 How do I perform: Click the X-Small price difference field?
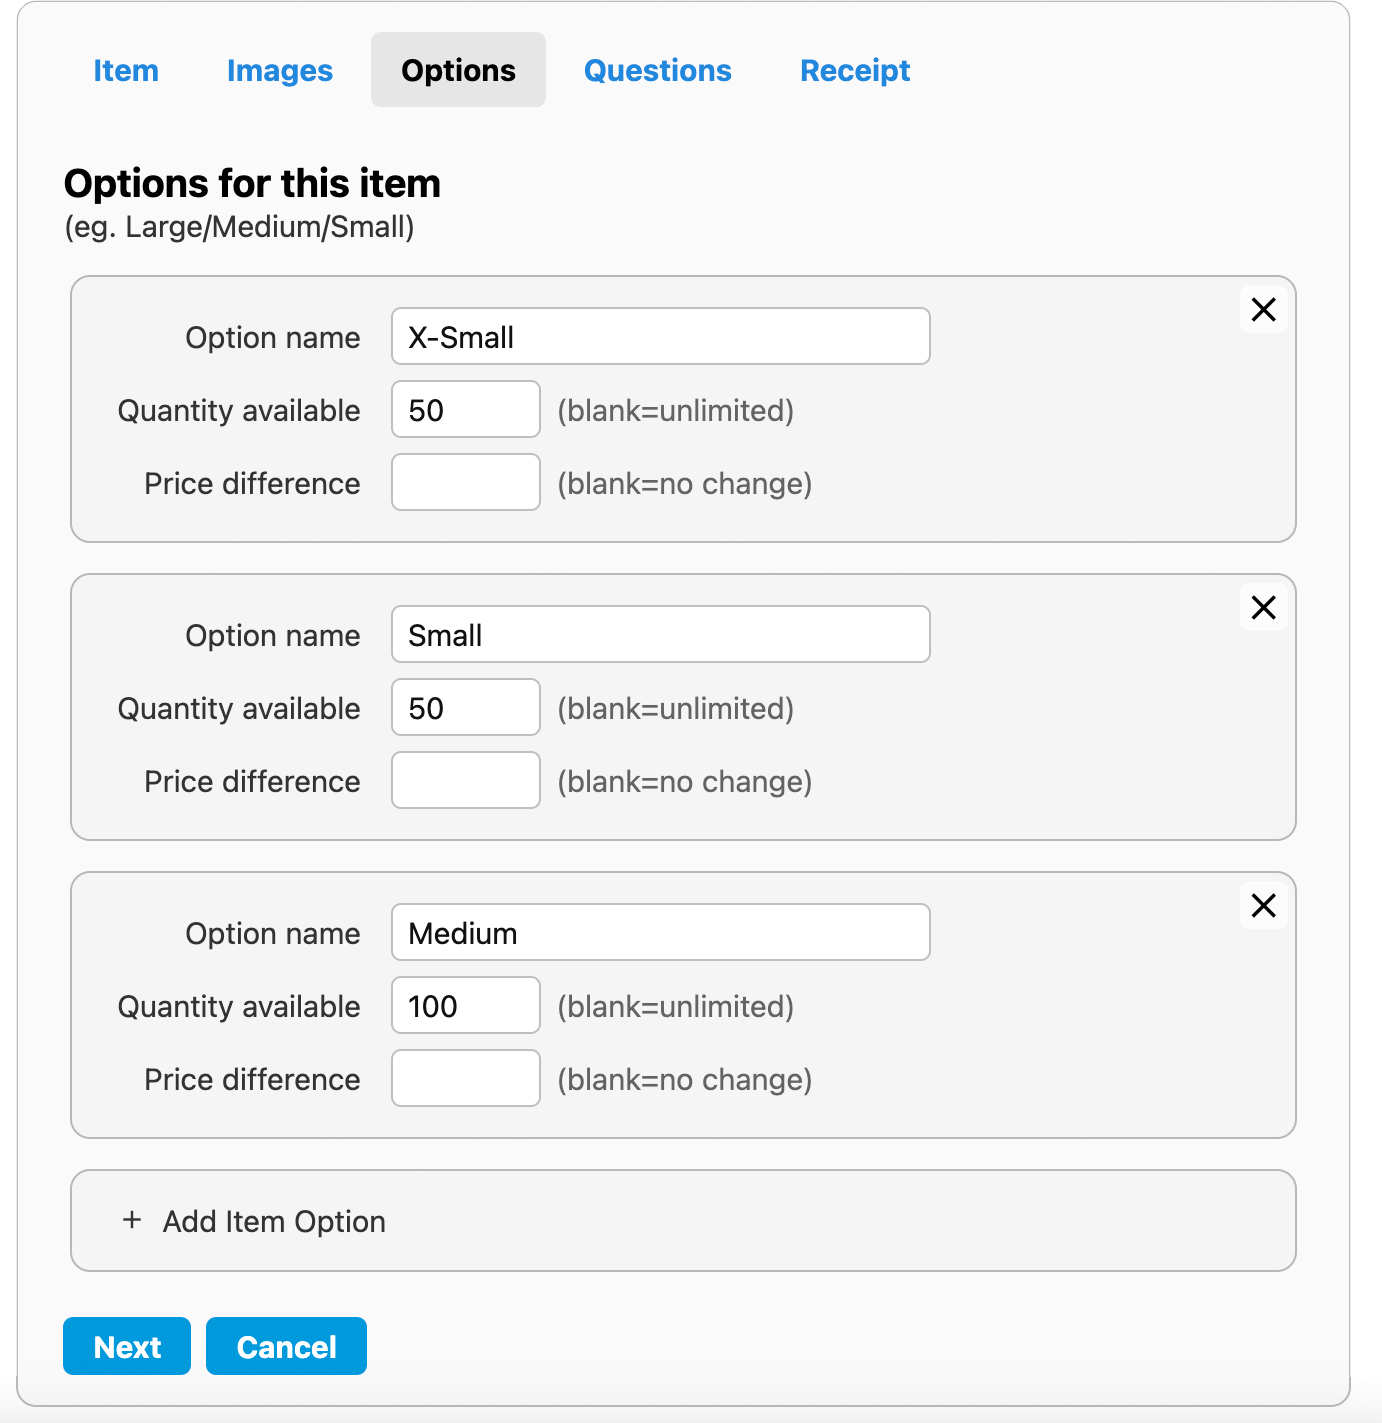(x=465, y=483)
